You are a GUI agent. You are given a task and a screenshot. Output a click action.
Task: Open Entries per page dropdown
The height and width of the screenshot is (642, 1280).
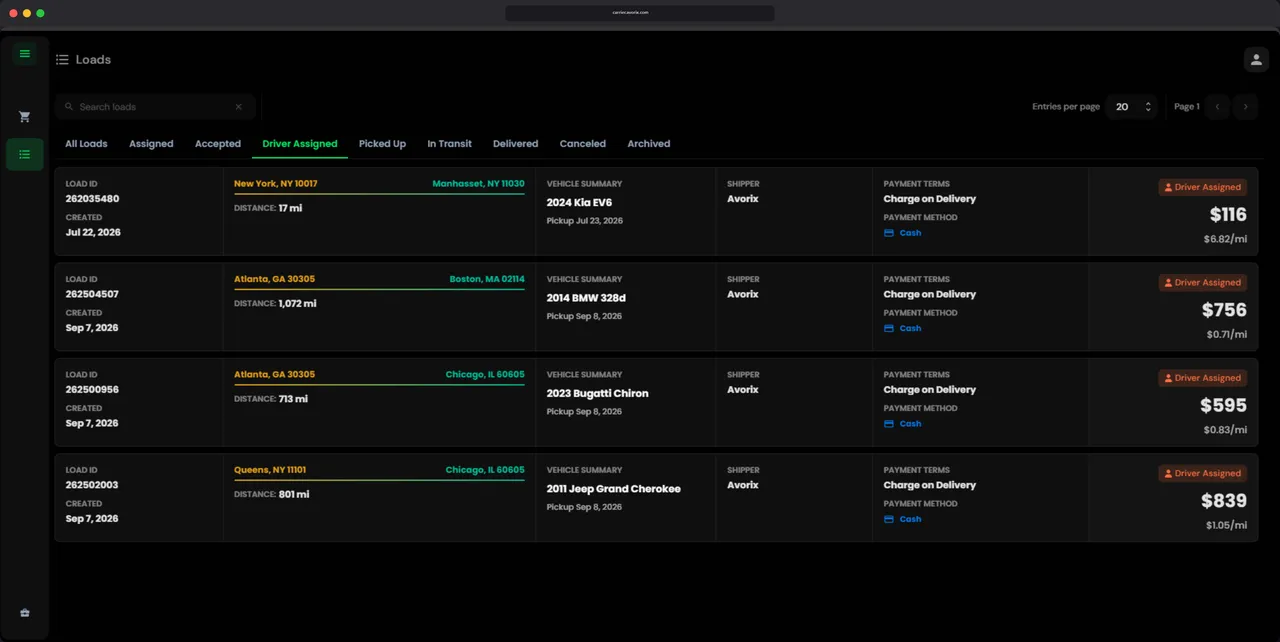1133,107
